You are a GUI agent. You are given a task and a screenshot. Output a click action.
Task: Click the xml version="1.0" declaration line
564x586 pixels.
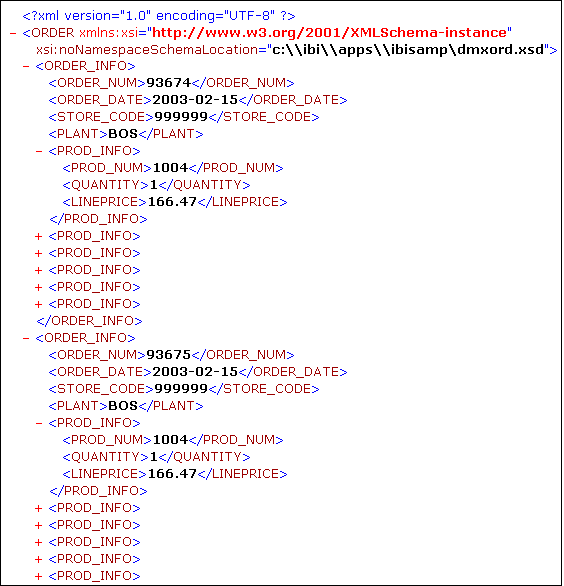[159, 16]
